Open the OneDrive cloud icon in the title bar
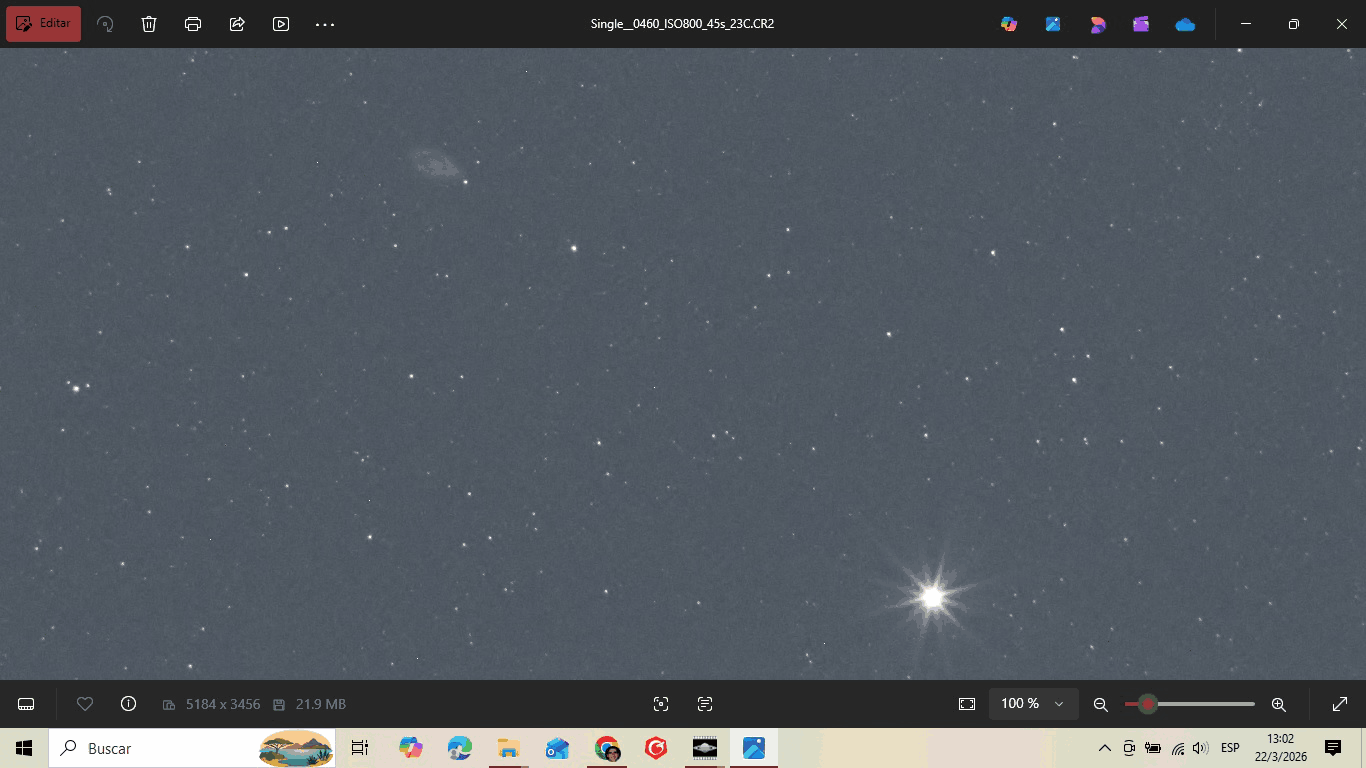This screenshot has height=768, width=1366. (1185, 24)
